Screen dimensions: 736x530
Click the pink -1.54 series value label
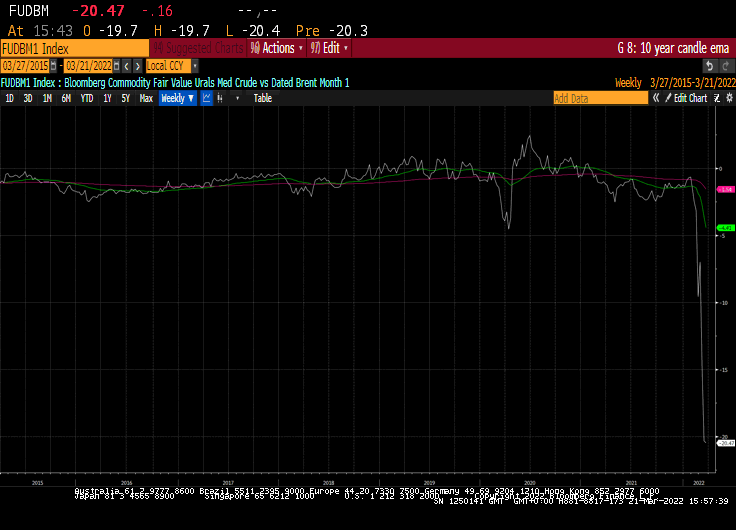point(726,189)
